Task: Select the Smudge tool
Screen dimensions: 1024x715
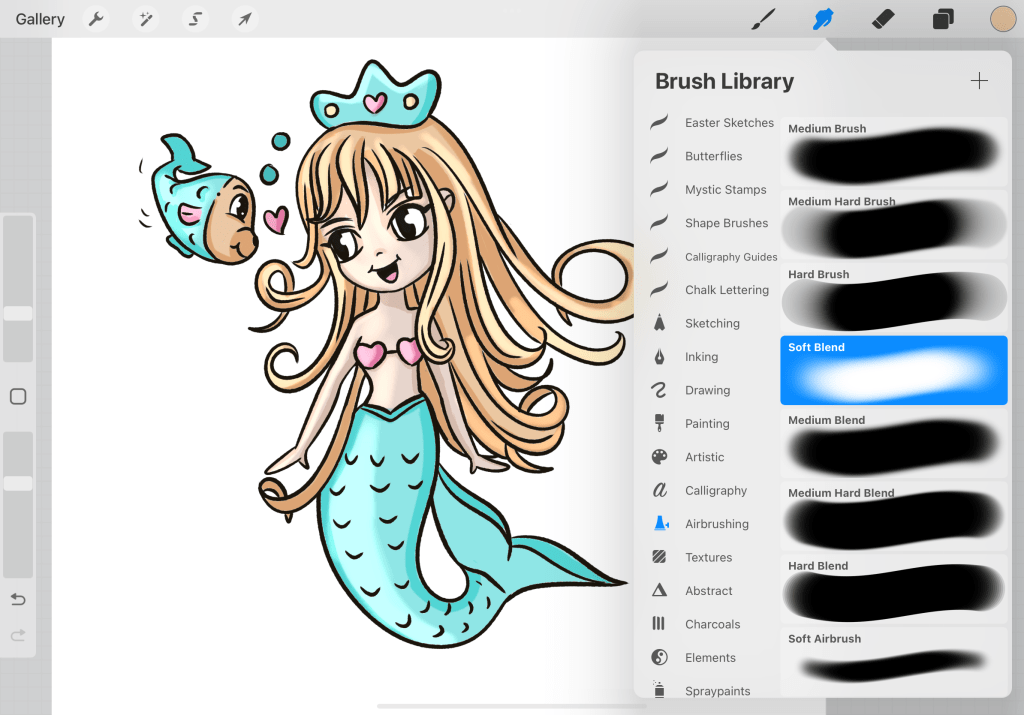Action: click(823, 19)
